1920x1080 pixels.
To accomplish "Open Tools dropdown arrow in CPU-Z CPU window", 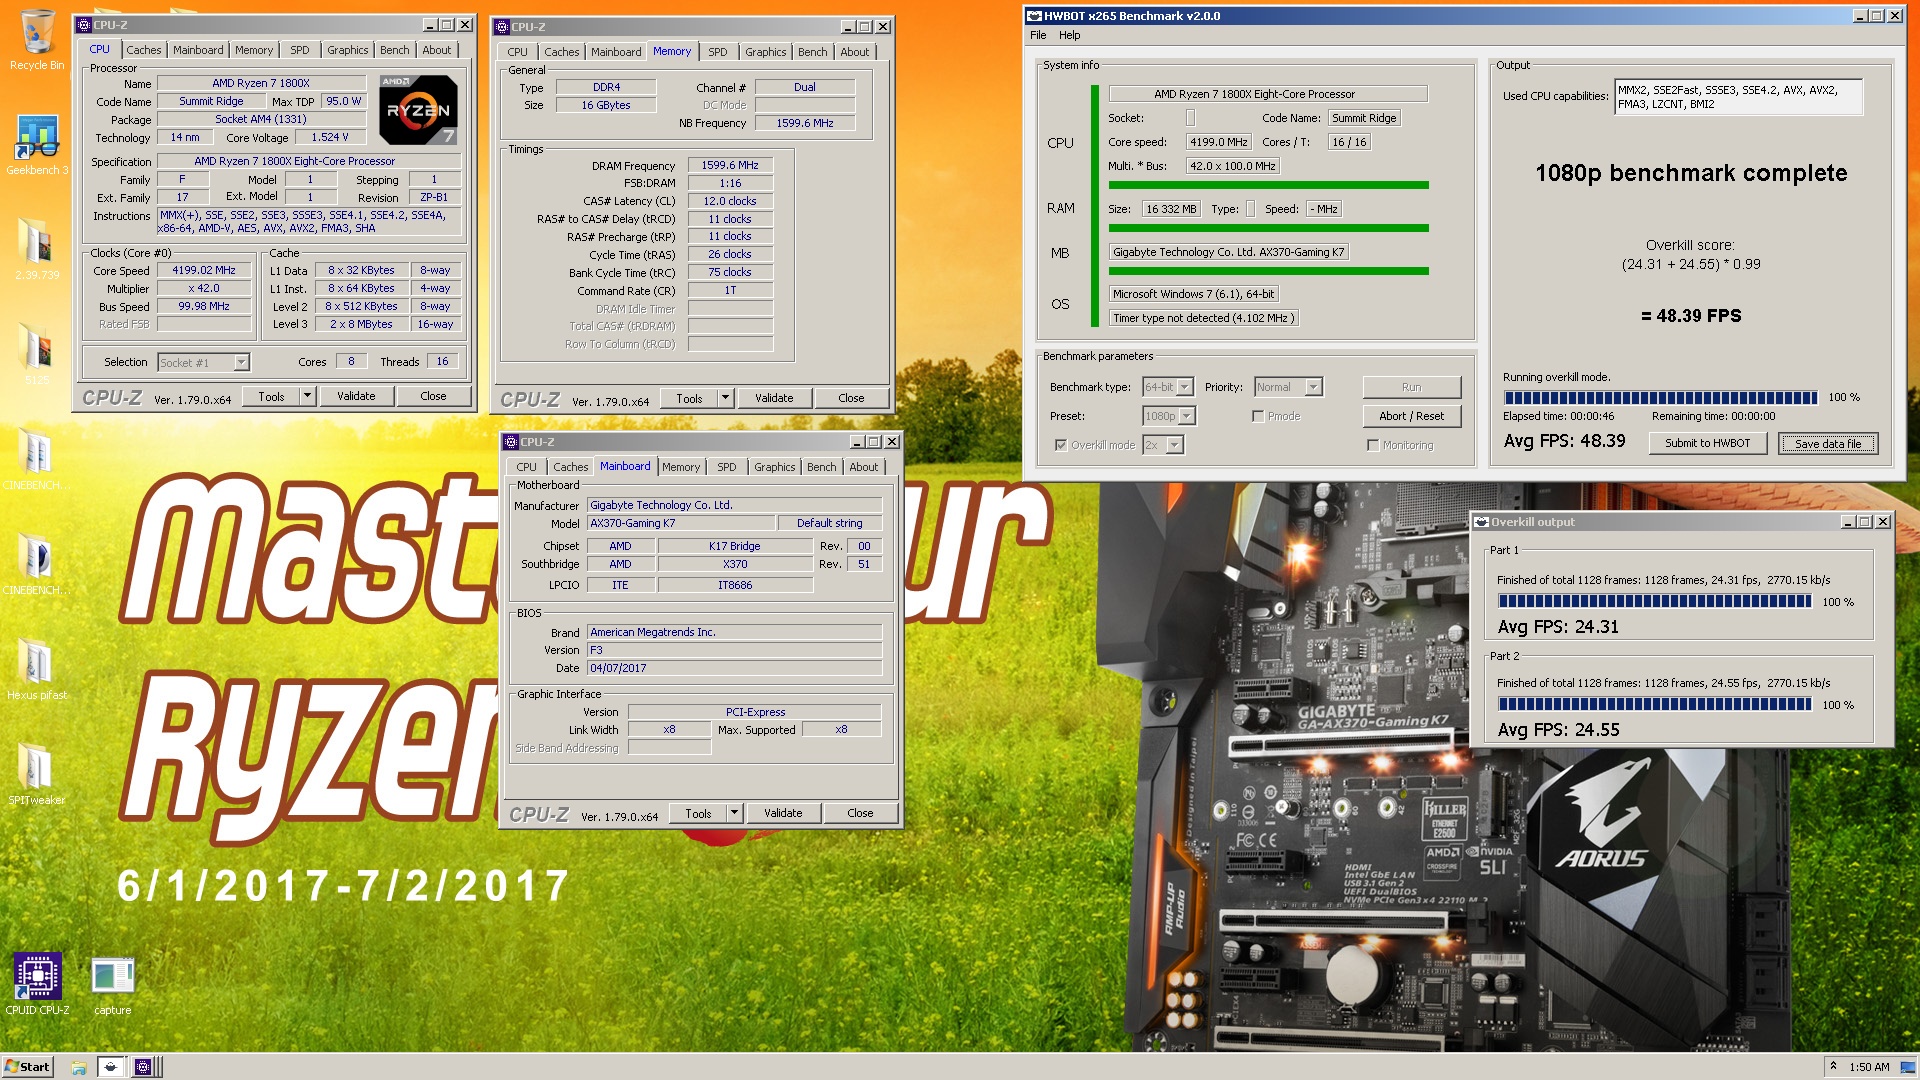I will [307, 397].
